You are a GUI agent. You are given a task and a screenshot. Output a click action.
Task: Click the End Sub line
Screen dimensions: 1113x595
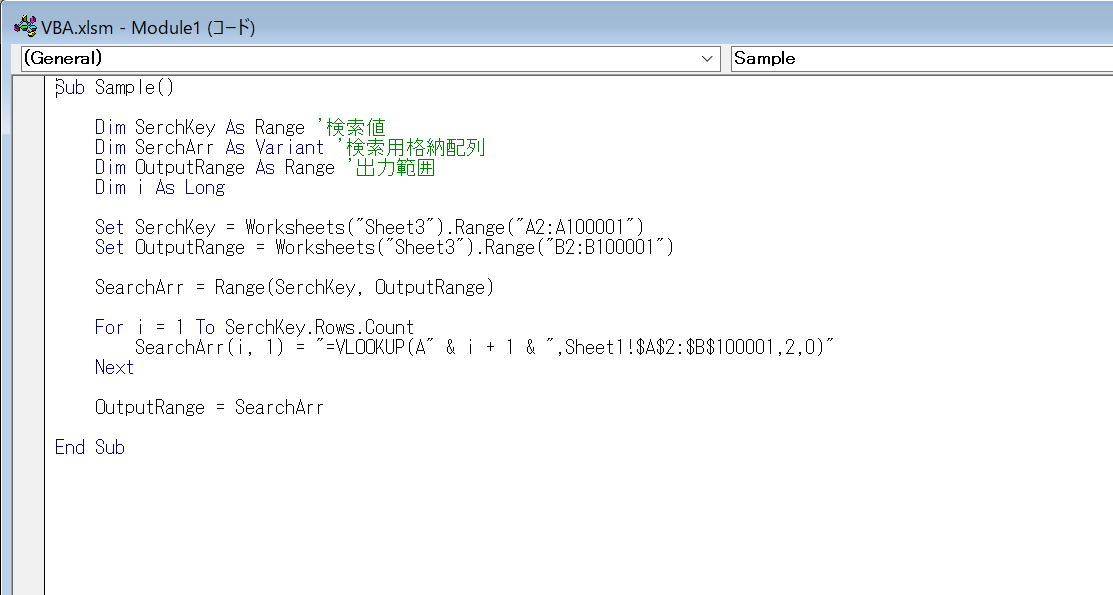89,447
